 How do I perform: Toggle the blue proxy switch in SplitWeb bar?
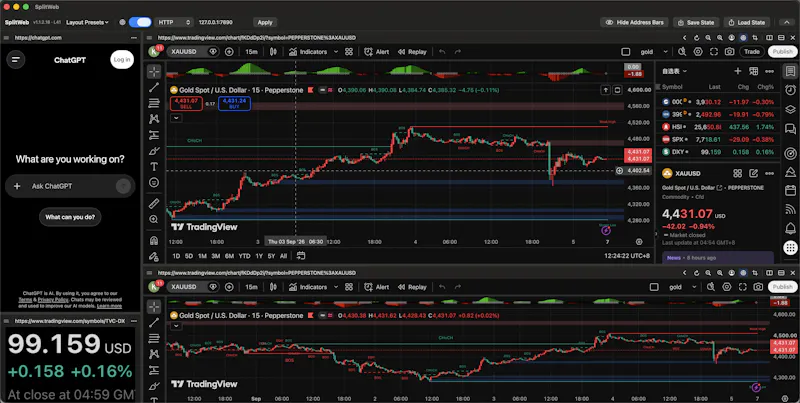[140, 22]
